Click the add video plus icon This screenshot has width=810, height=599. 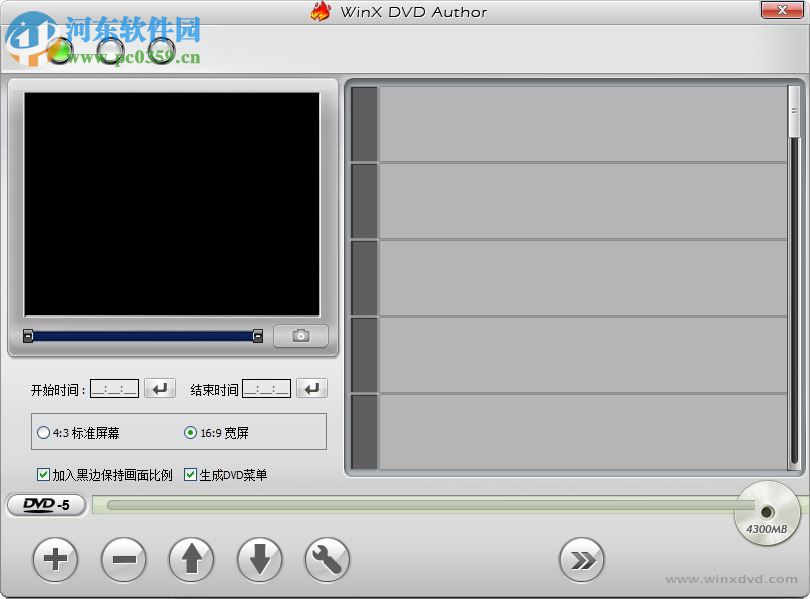click(x=55, y=560)
